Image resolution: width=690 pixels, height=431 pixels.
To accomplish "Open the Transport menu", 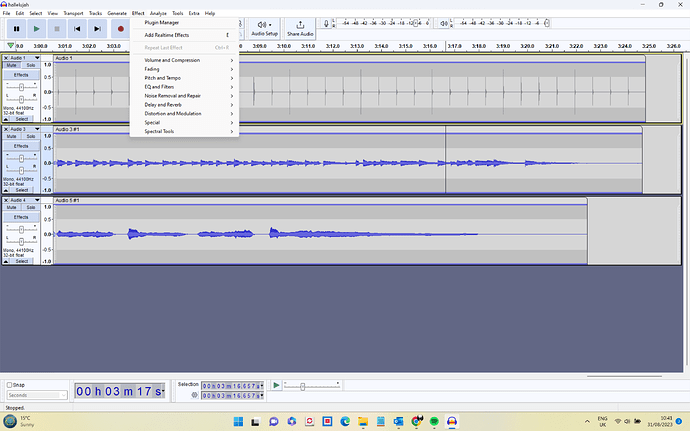I will pyautogui.click(x=73, y=13).
